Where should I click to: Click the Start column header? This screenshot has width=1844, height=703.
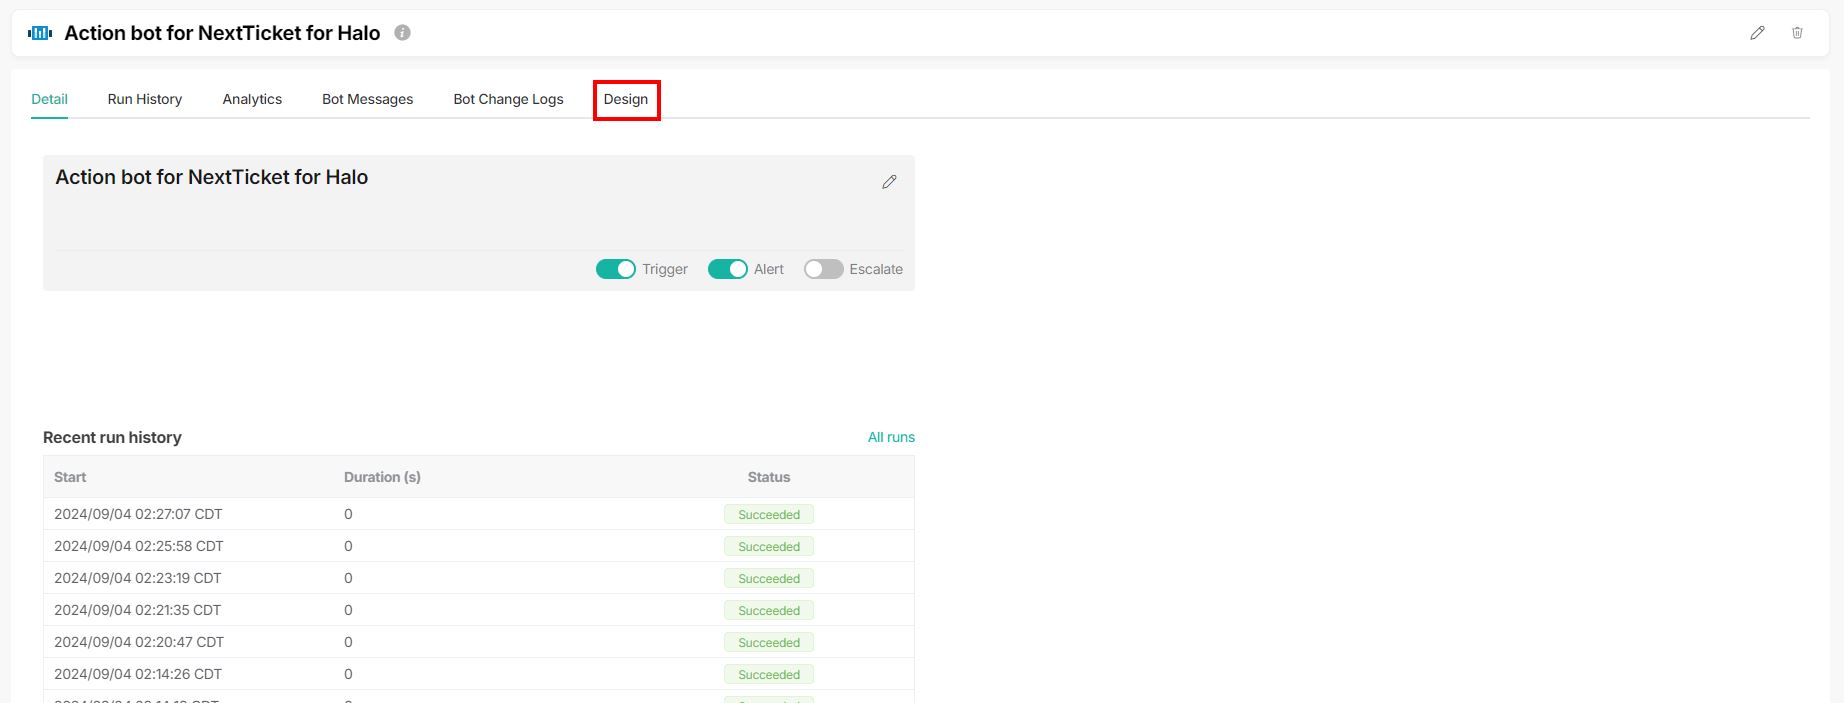pos(70,477)
